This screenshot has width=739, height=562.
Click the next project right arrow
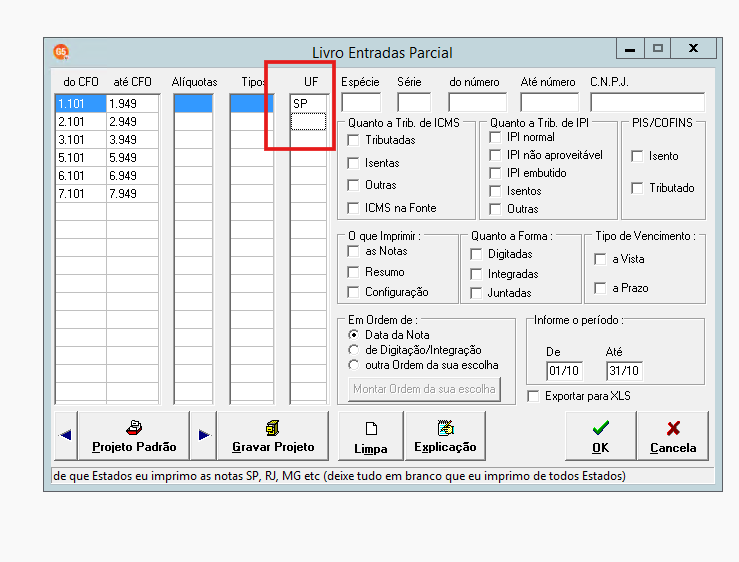click(204, 435)
